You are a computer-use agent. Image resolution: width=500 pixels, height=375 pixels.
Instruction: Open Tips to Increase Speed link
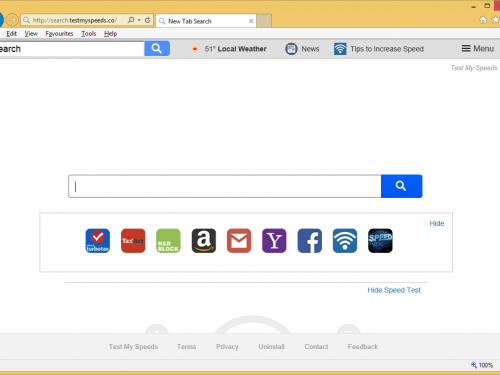point(387,49)
